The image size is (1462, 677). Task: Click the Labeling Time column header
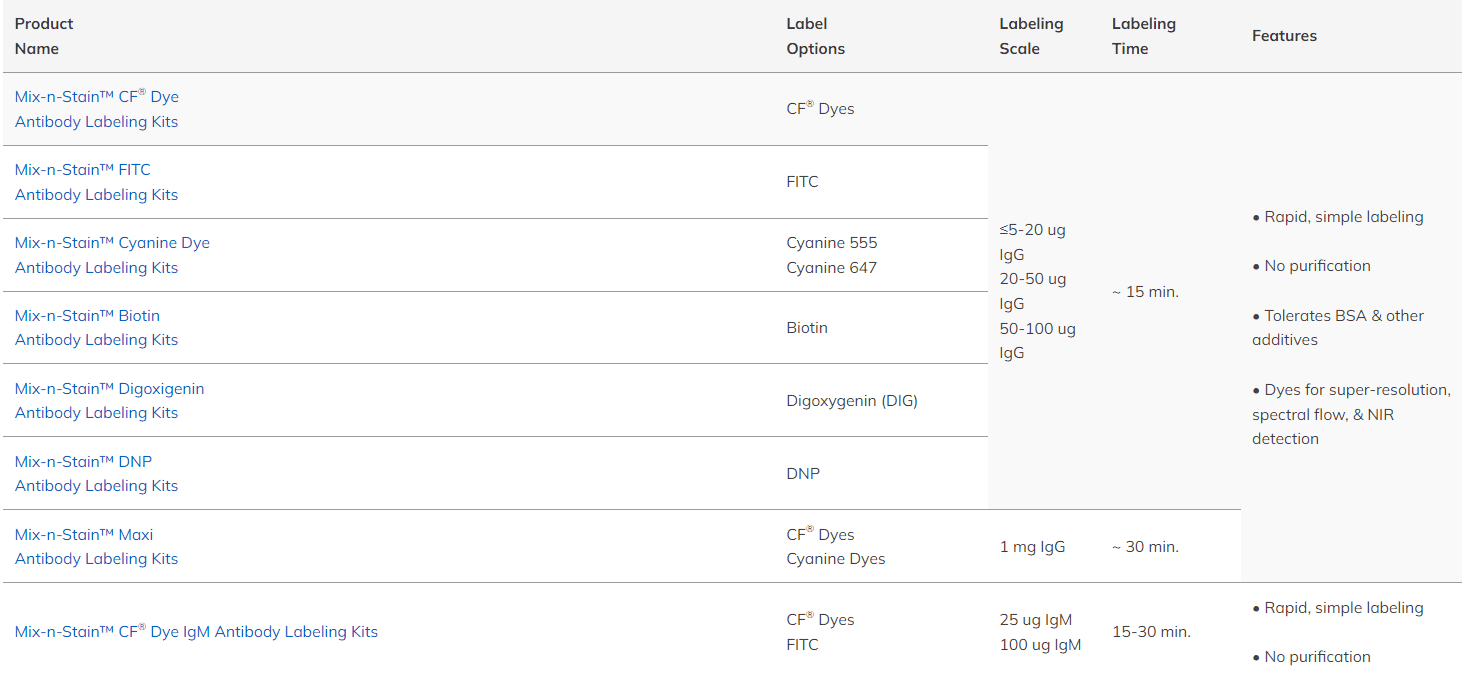coord(1143,36)
